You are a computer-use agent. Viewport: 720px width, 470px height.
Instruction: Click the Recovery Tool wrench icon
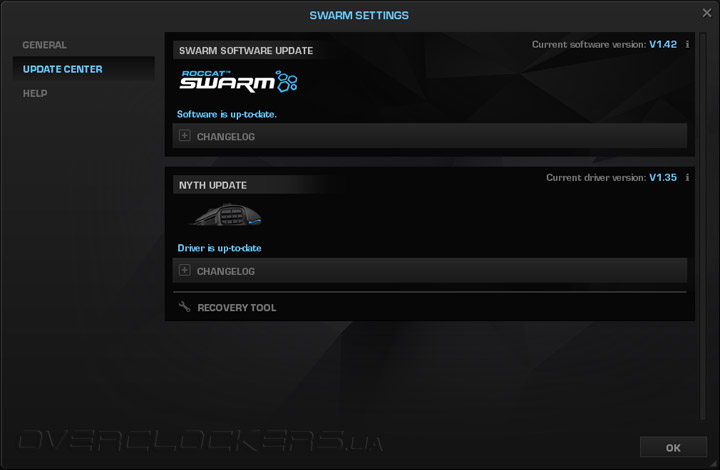tap(184, 307)
